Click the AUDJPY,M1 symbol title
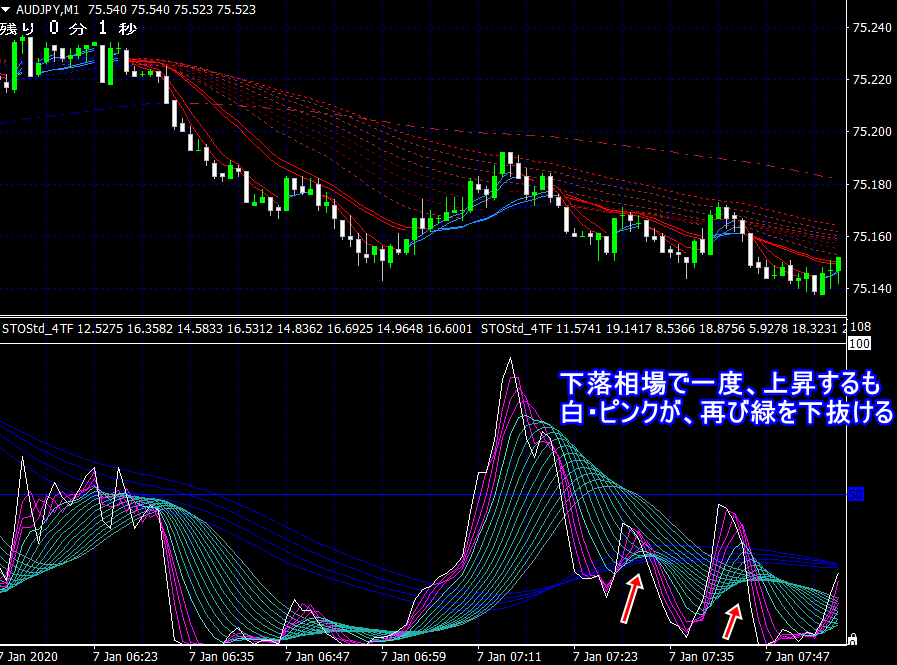The height and width of the screenshot is (665, 897). (47, 10)
